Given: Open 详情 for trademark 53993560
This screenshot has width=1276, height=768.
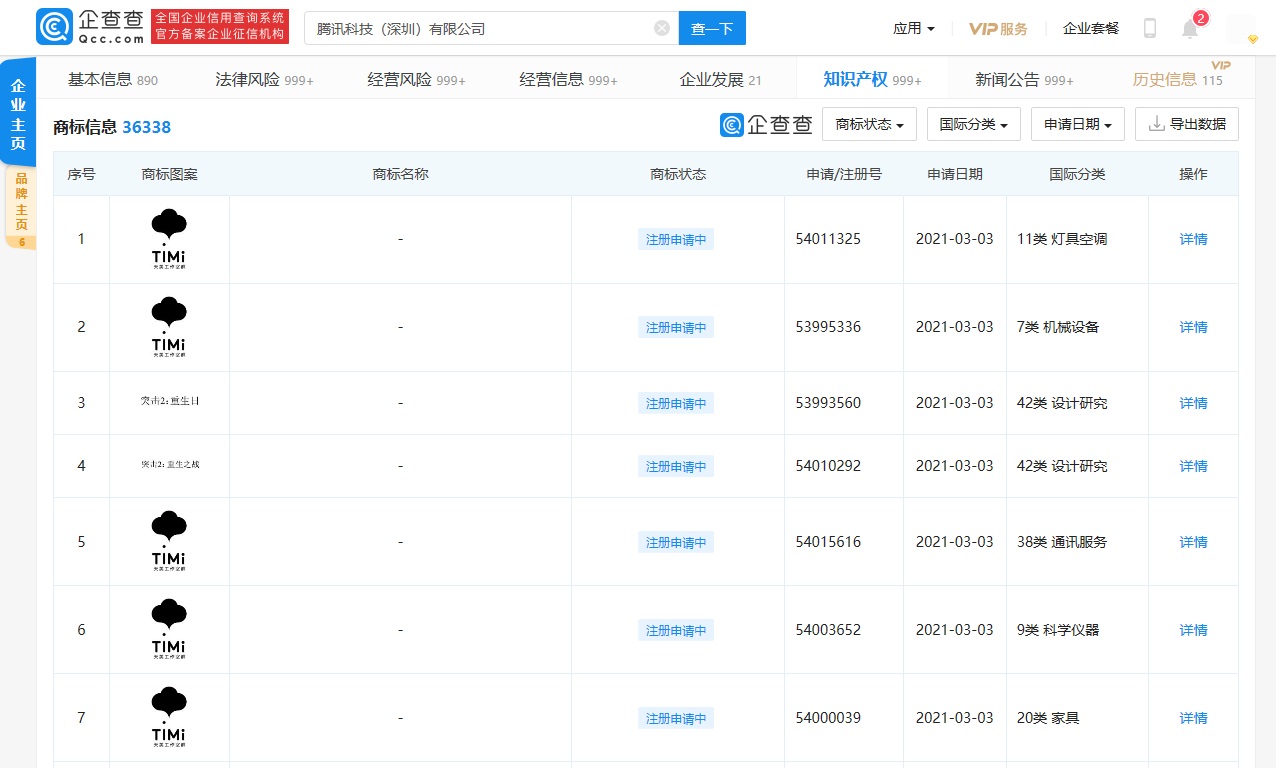Looking at the screenshot, I should pos(1193,403).
